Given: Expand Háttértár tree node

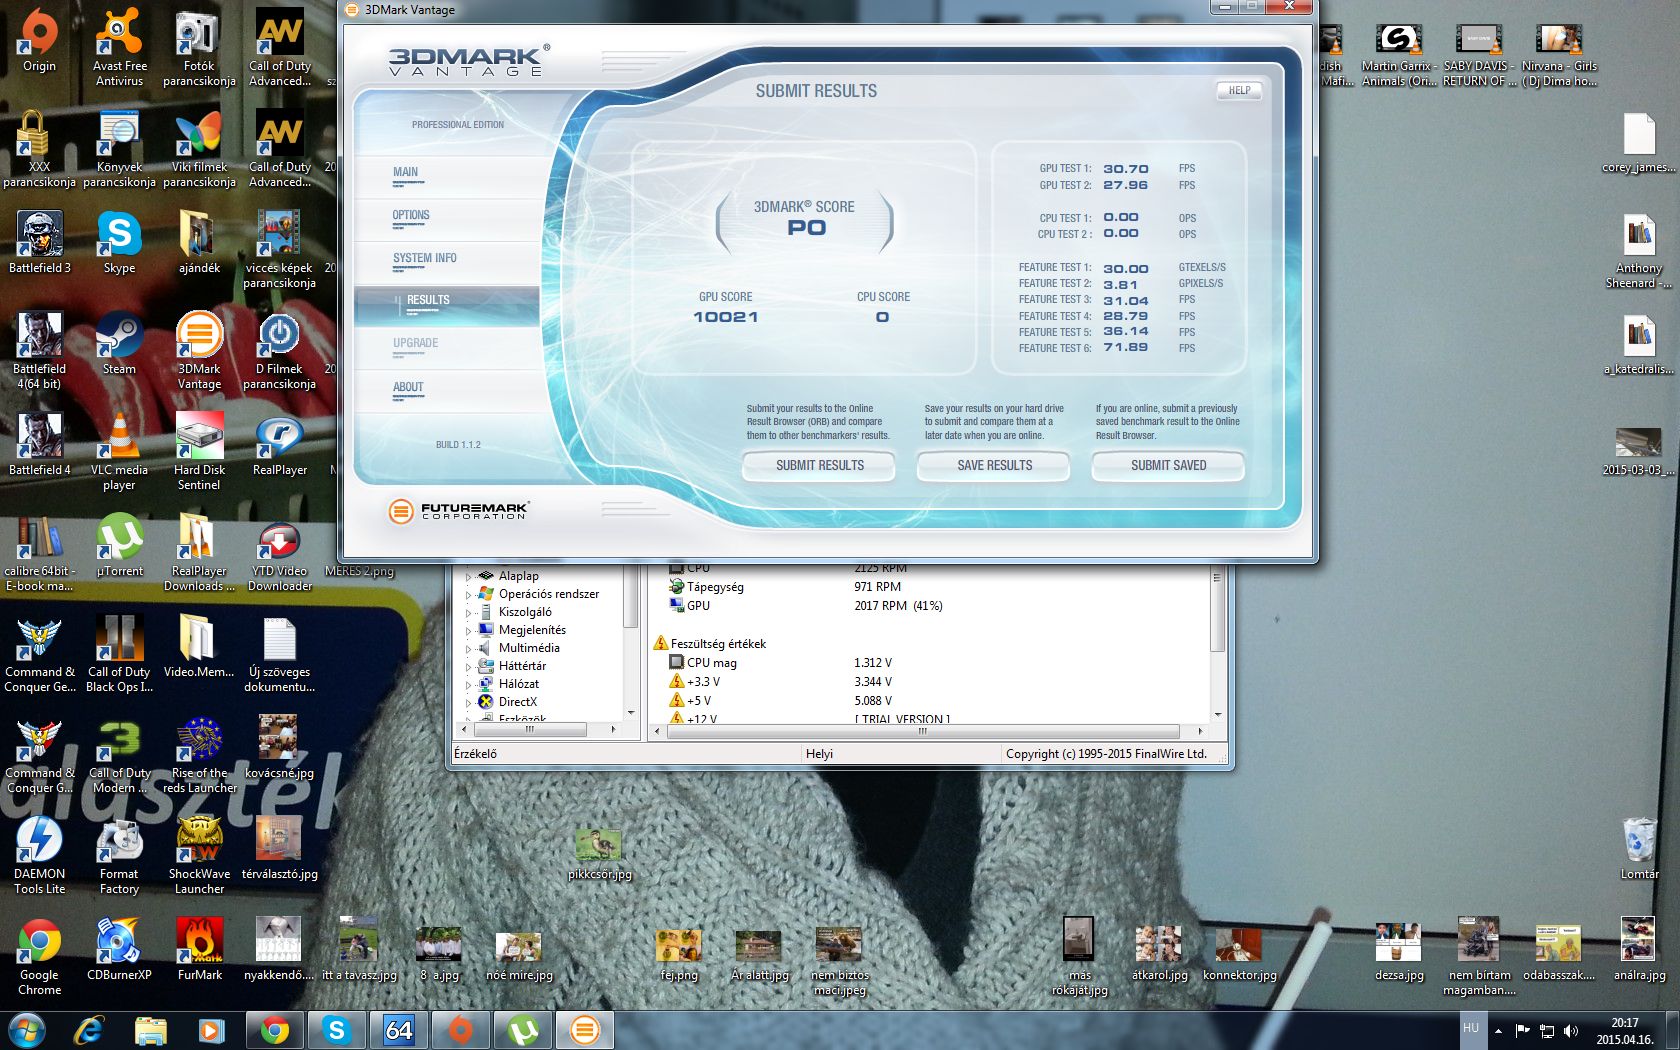Looking at the screenshot, I should click(468, 666).
